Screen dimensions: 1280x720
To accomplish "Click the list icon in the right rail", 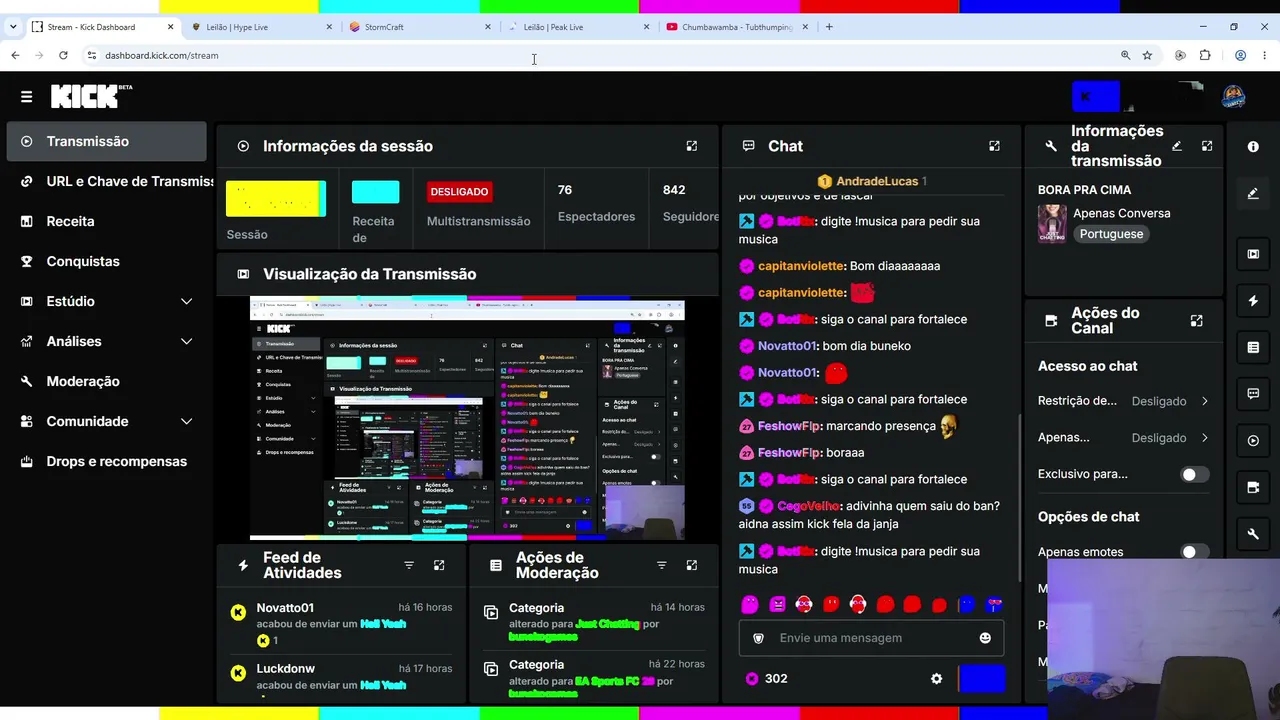I will pos(1253,347).
